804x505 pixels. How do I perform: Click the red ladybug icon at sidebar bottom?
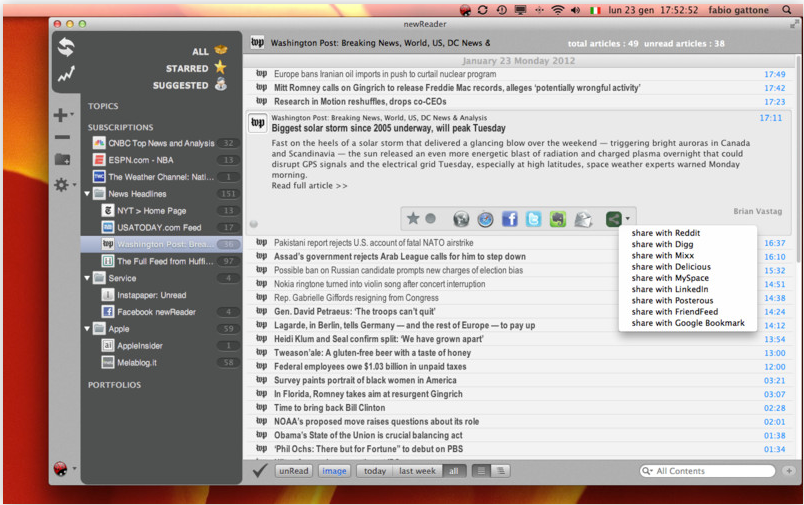61,469
